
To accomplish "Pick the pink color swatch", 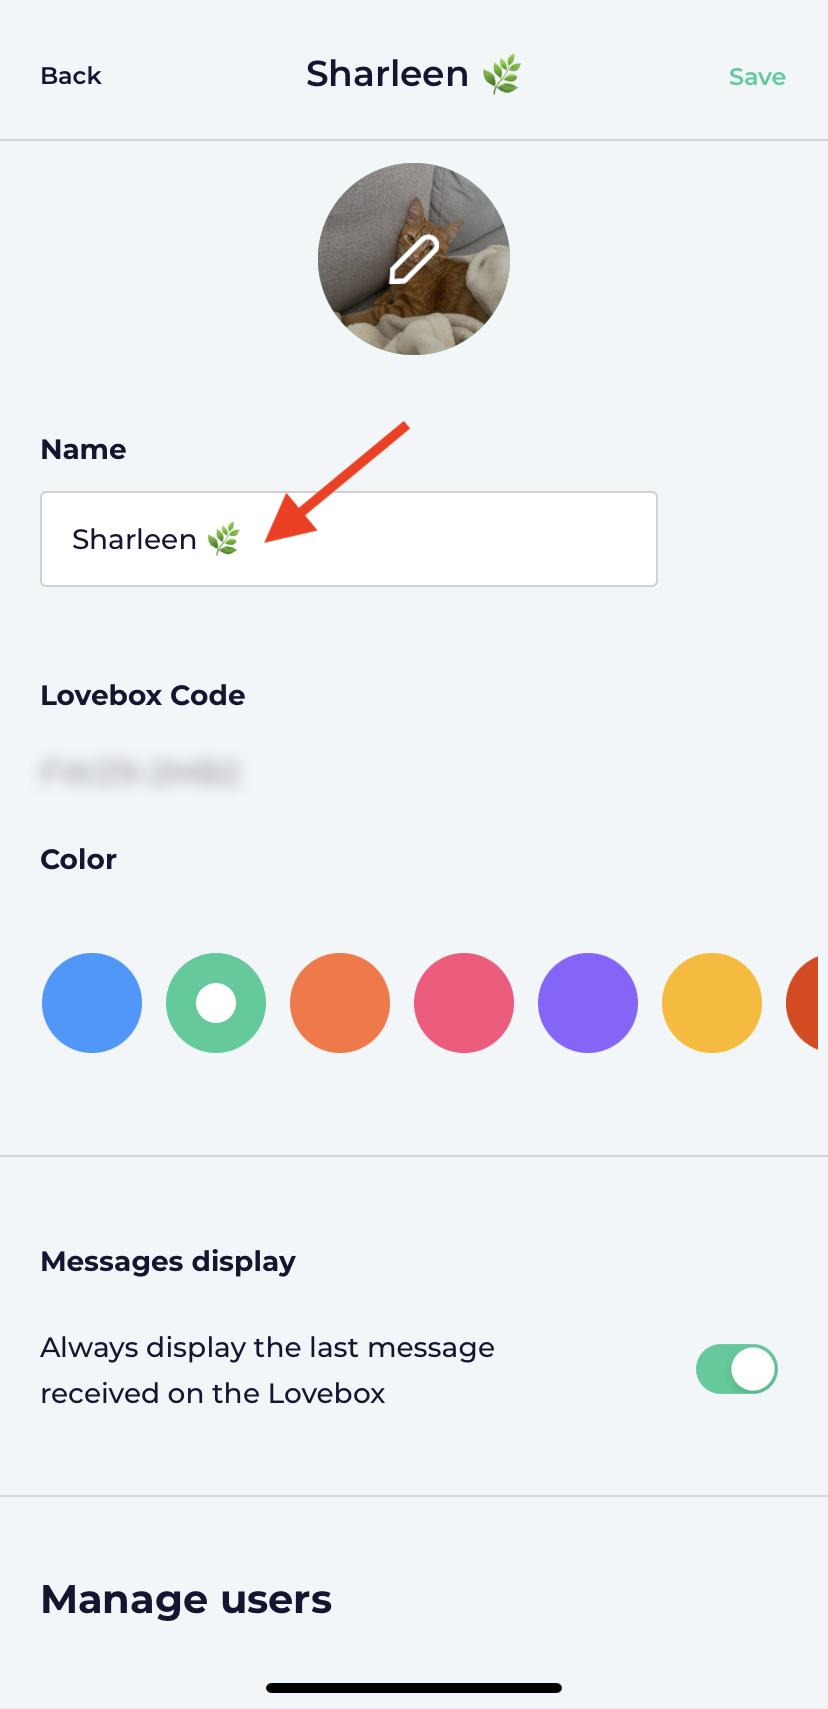I will coord(464,1003).
